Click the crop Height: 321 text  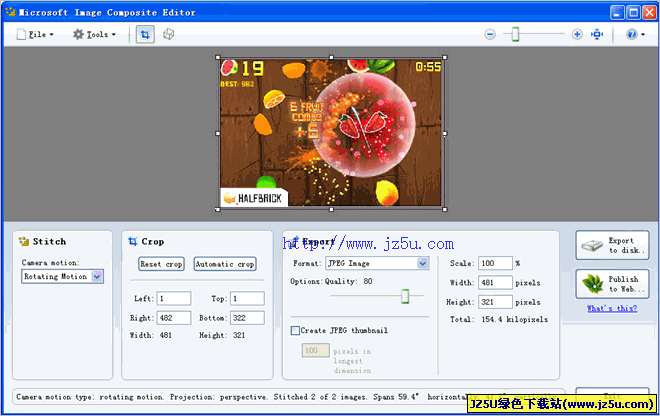pos(222,335)
